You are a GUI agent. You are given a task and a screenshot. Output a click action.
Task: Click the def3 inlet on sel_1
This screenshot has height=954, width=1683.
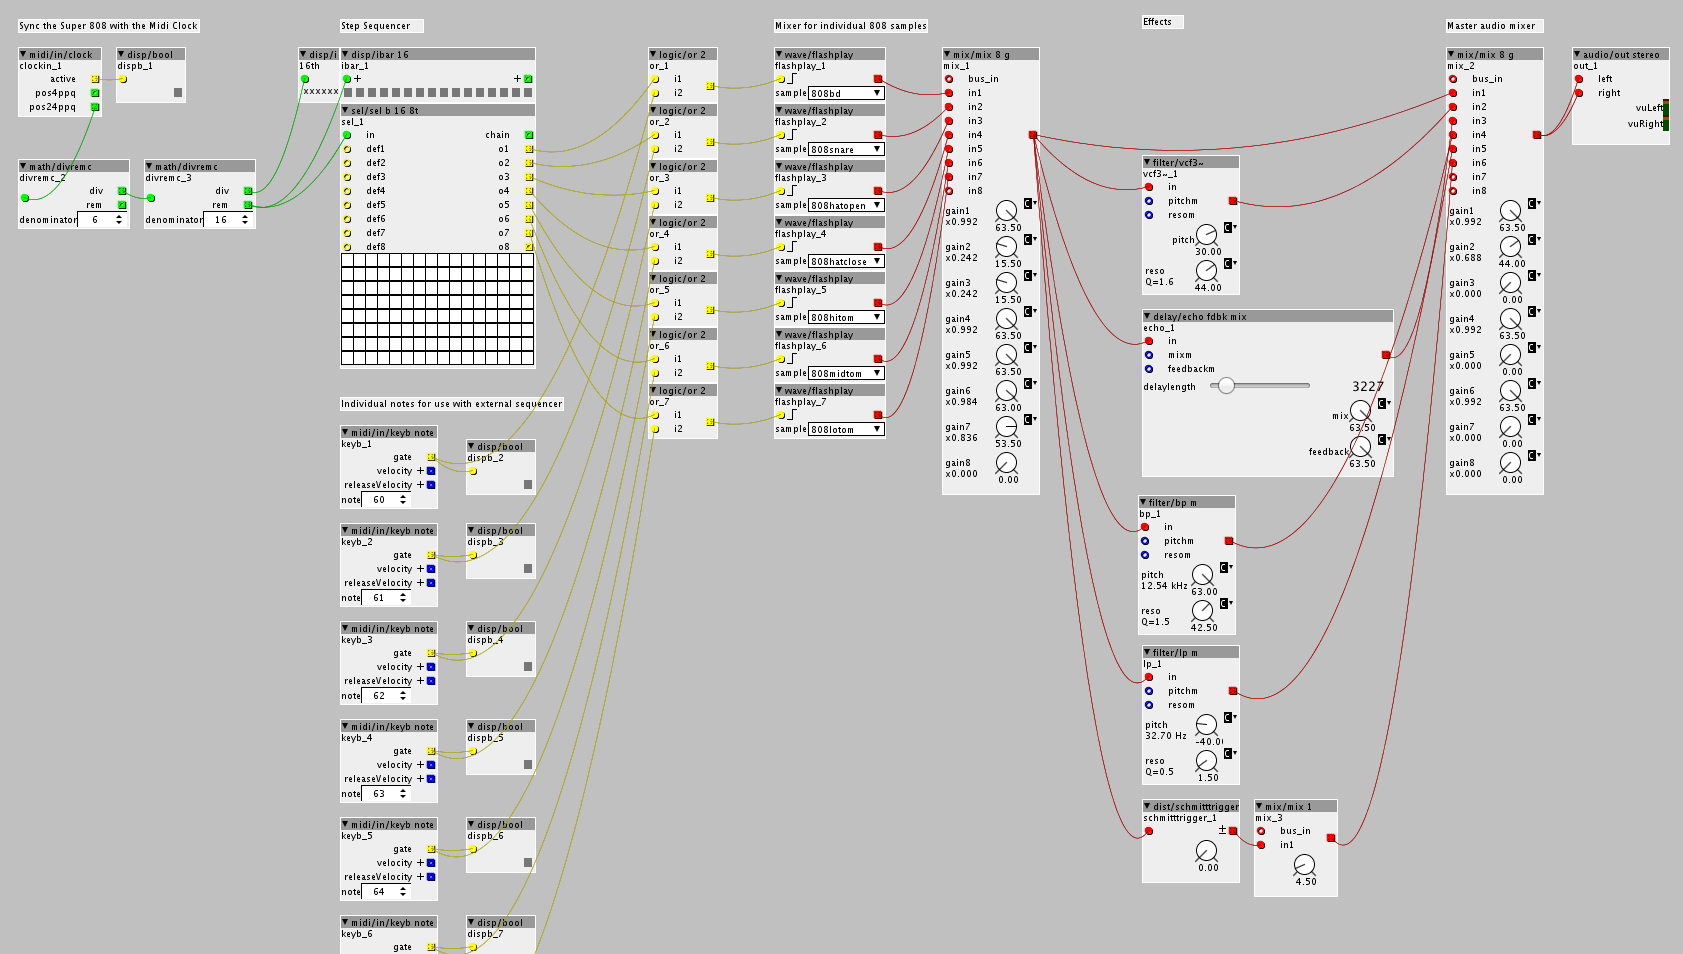(348, 177)
